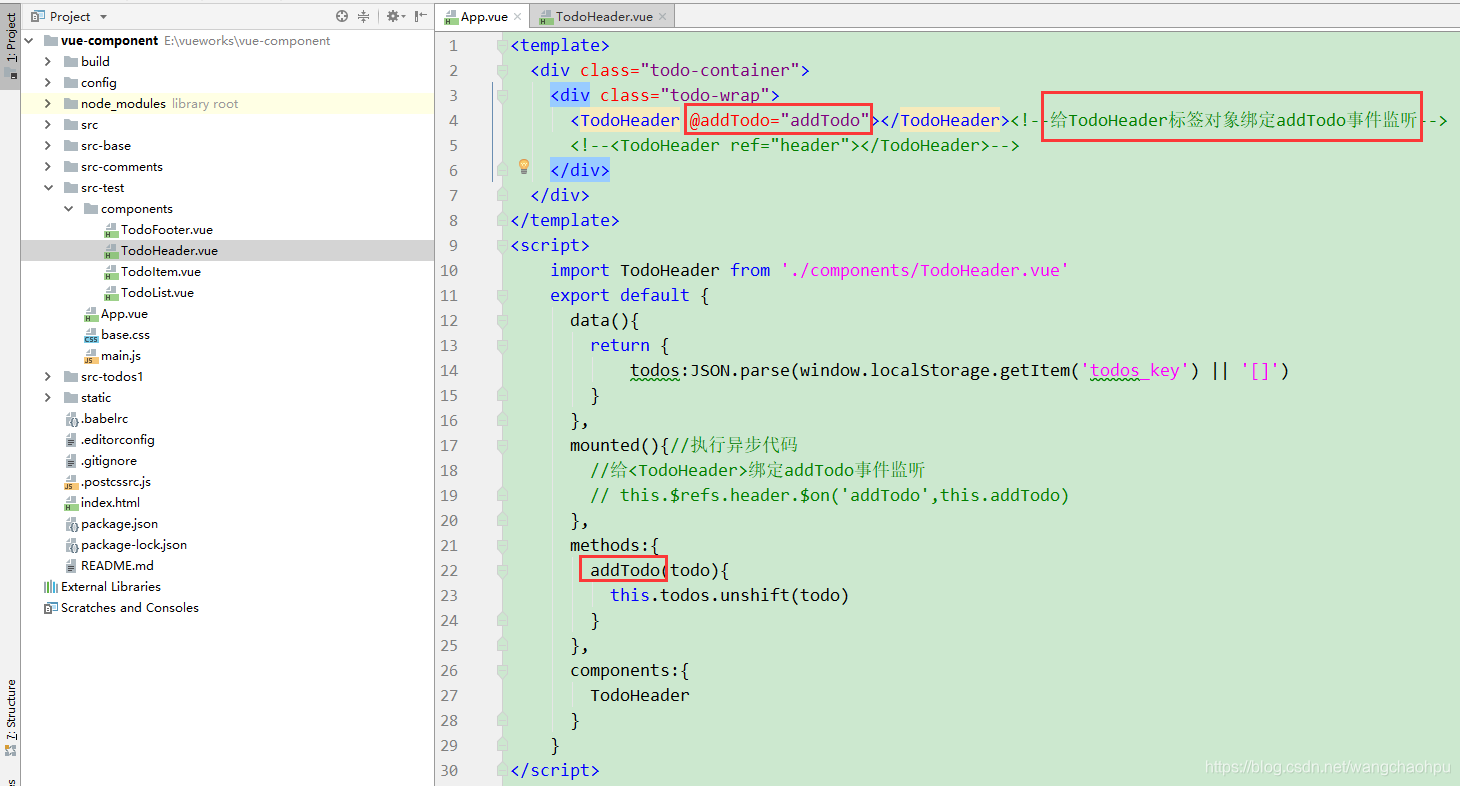Collapse the components folder
Viewport: 1460px width, 786px height.
(x=68, y=209)
